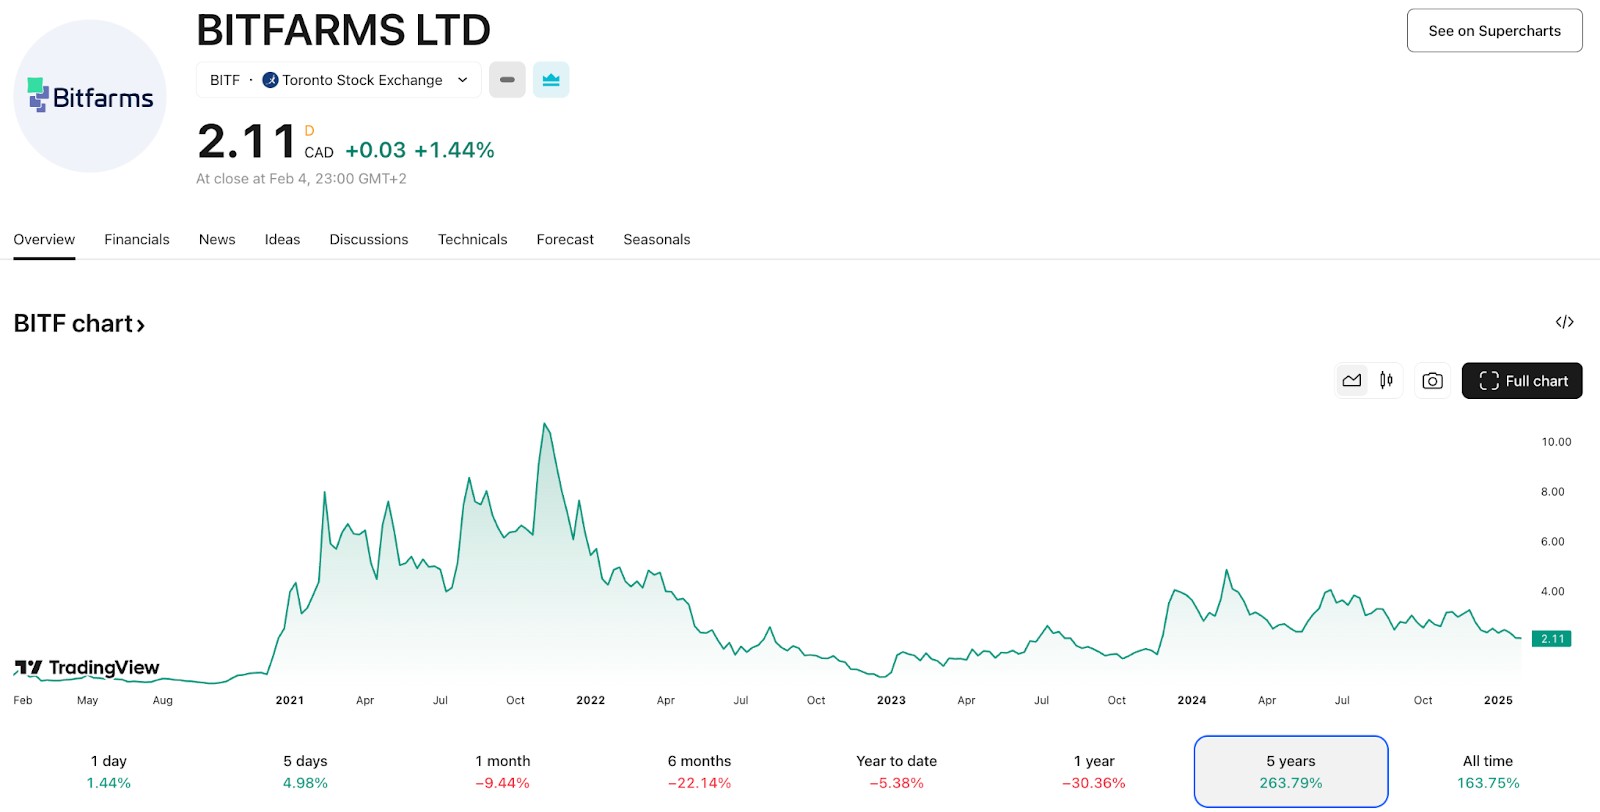Select the All time range
Image resolution: width=1600 pixels, height=812 pixels.
(1488, 772)
